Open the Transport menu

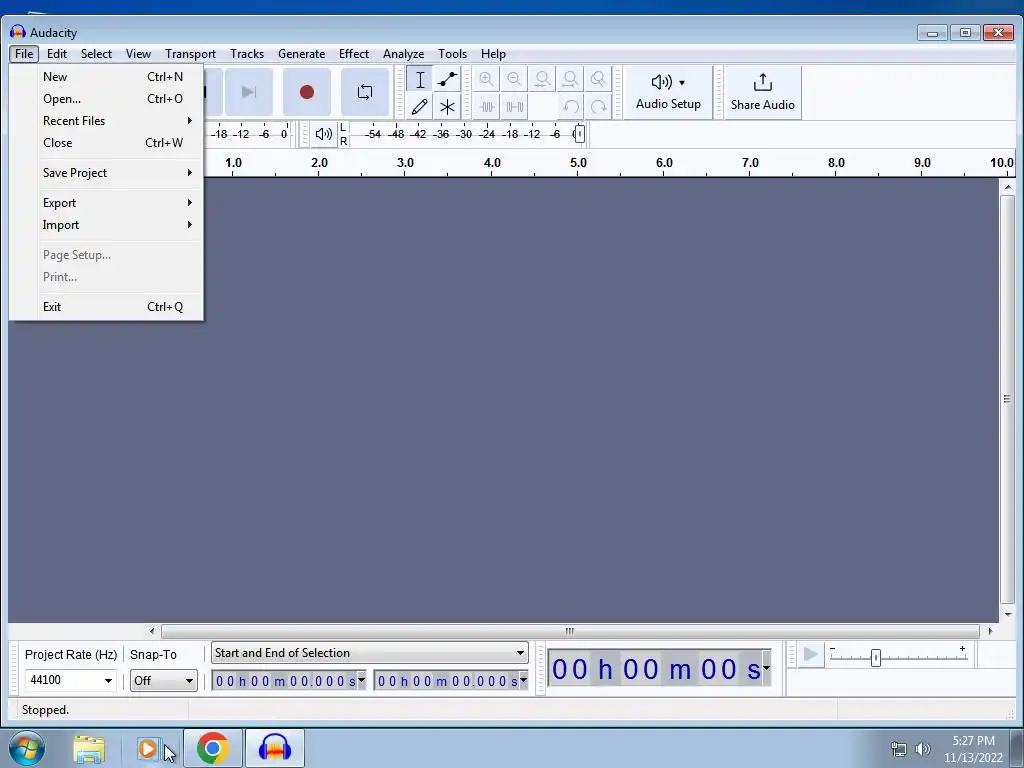click(x=190, y=54)
